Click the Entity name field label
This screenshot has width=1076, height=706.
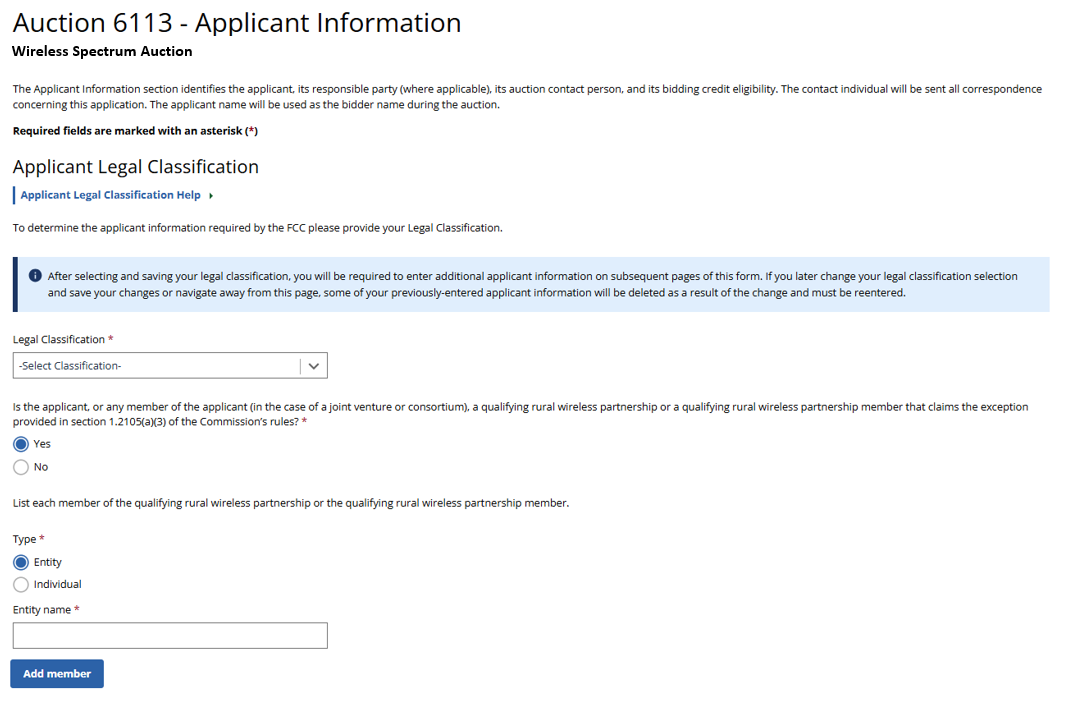point(42,610)
